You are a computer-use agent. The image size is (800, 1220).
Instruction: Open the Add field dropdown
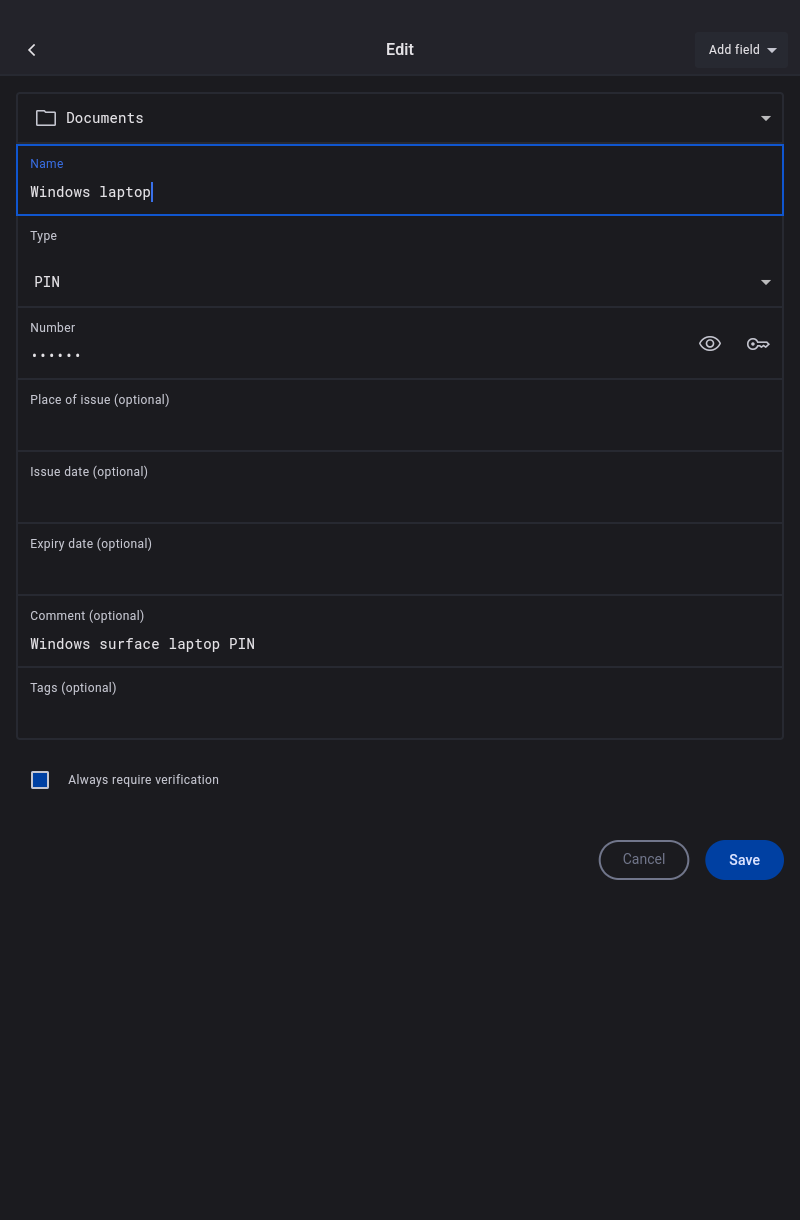coord(741,50)
